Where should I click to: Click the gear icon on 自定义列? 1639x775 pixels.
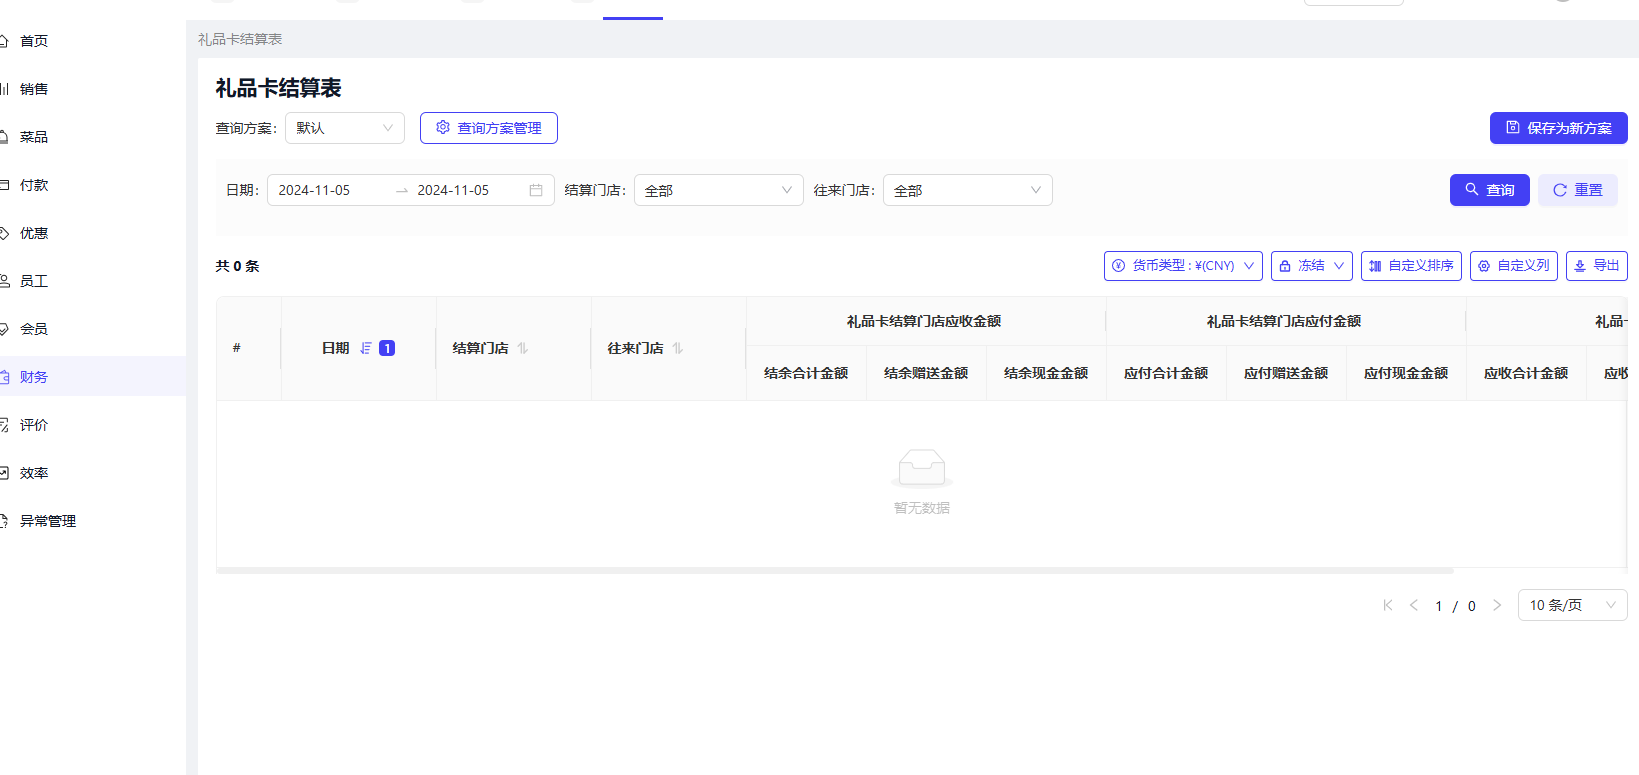coord(1484,266)
